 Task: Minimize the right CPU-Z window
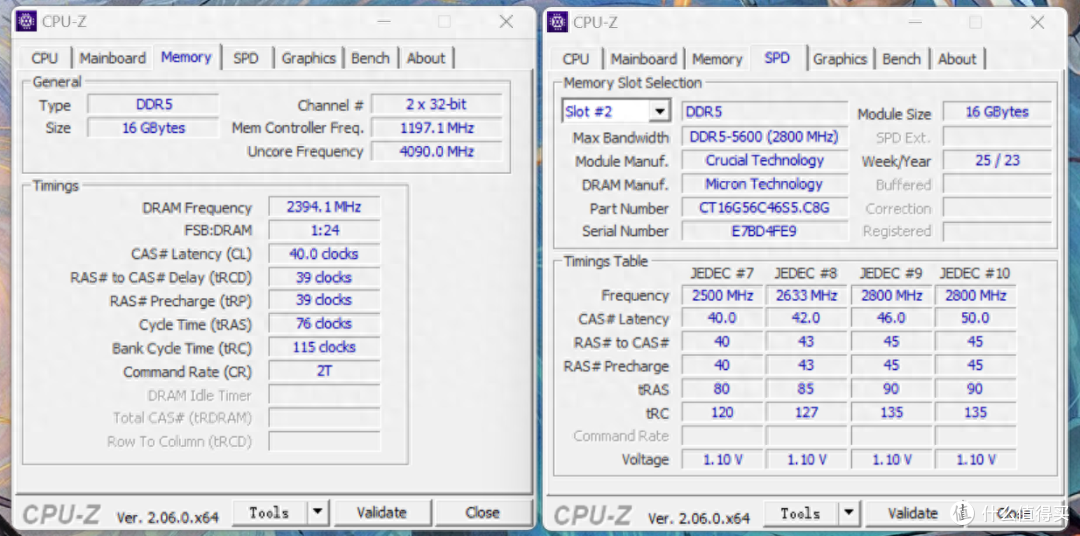[x=916, y=22]
